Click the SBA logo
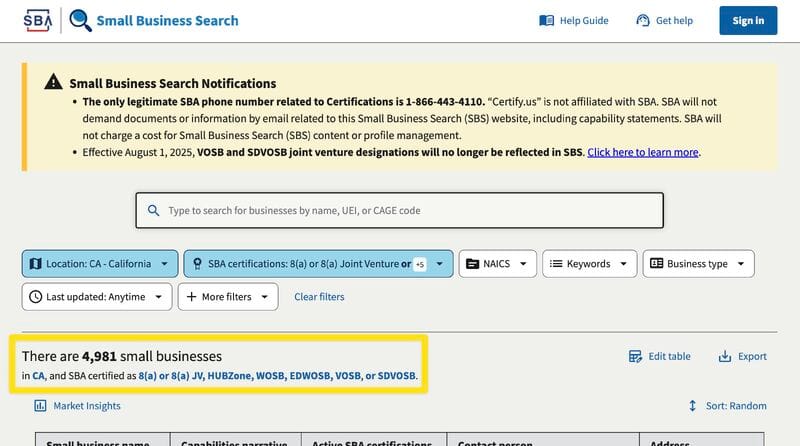Viewport: 800px width, 446px height. tap(37, 20)
